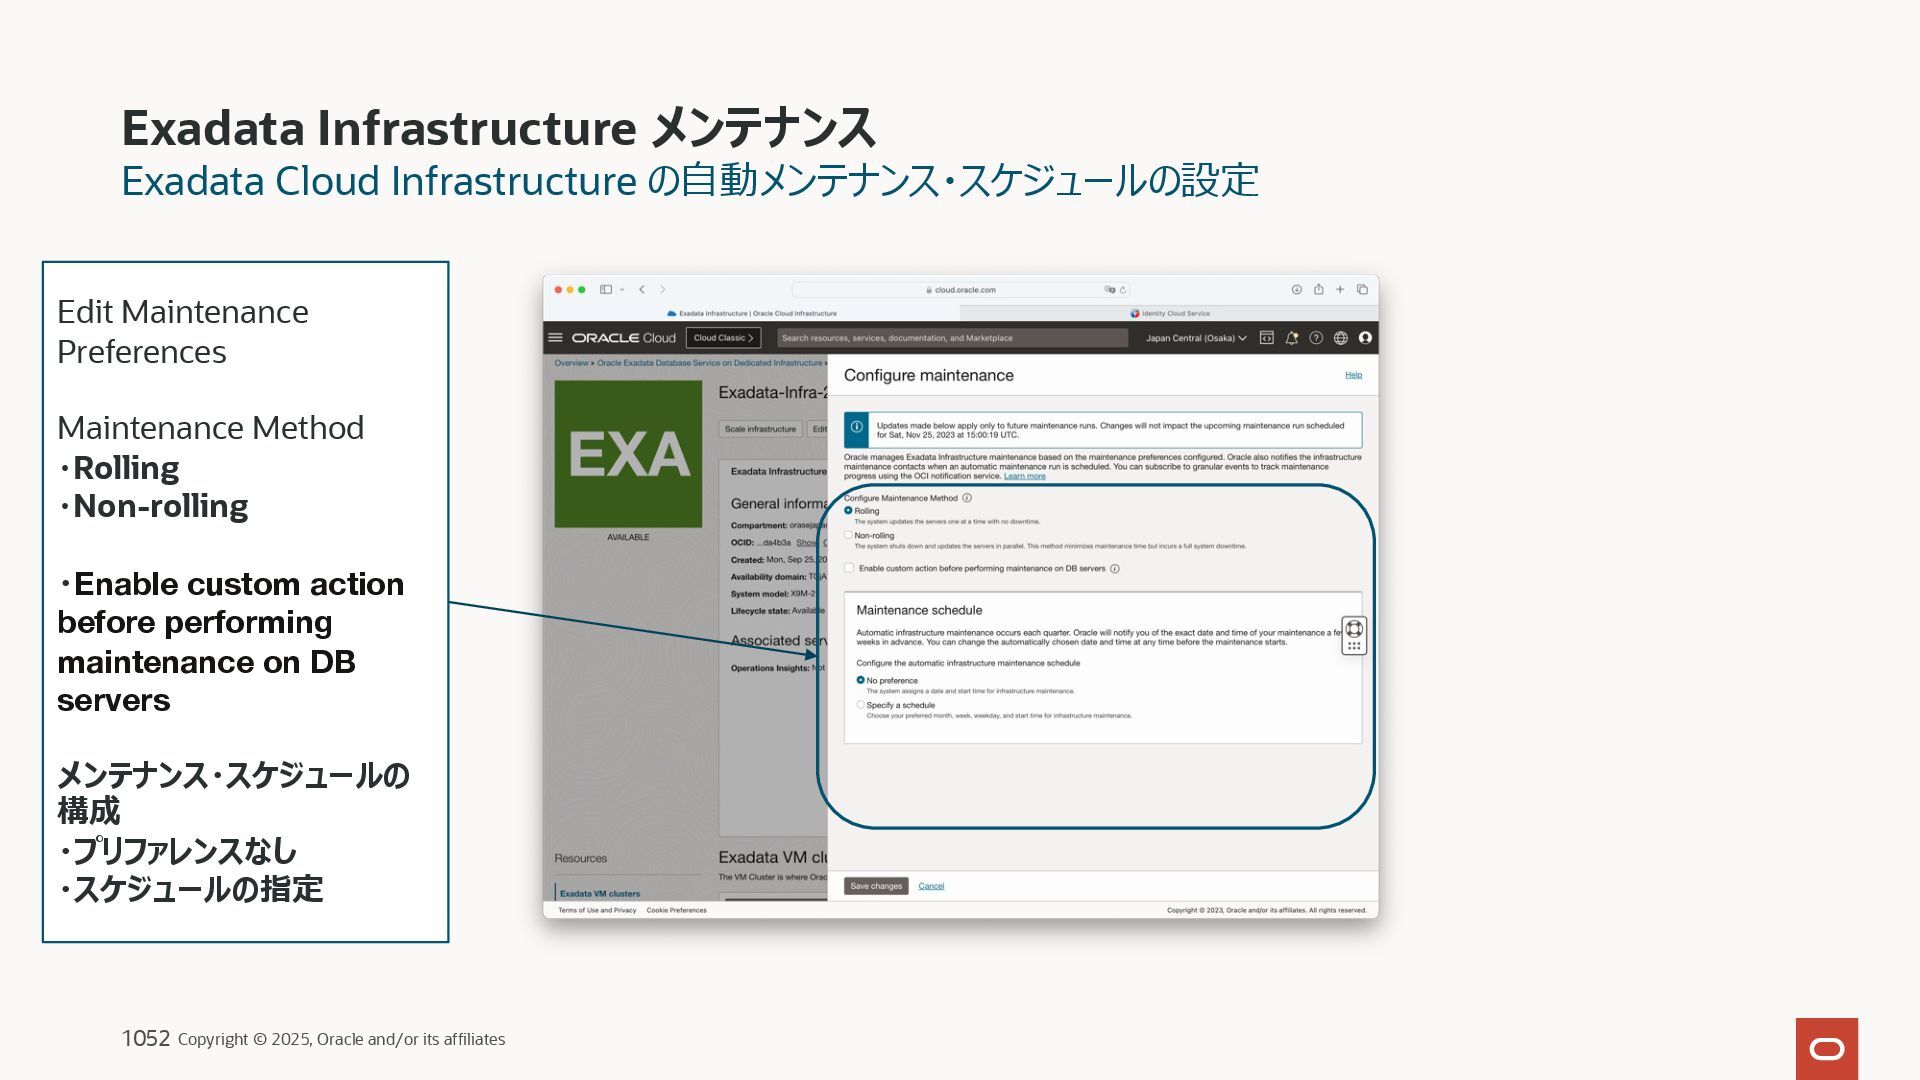
Task: Open Cloud Shell developer tools icon
Action: click(1266, 338)
